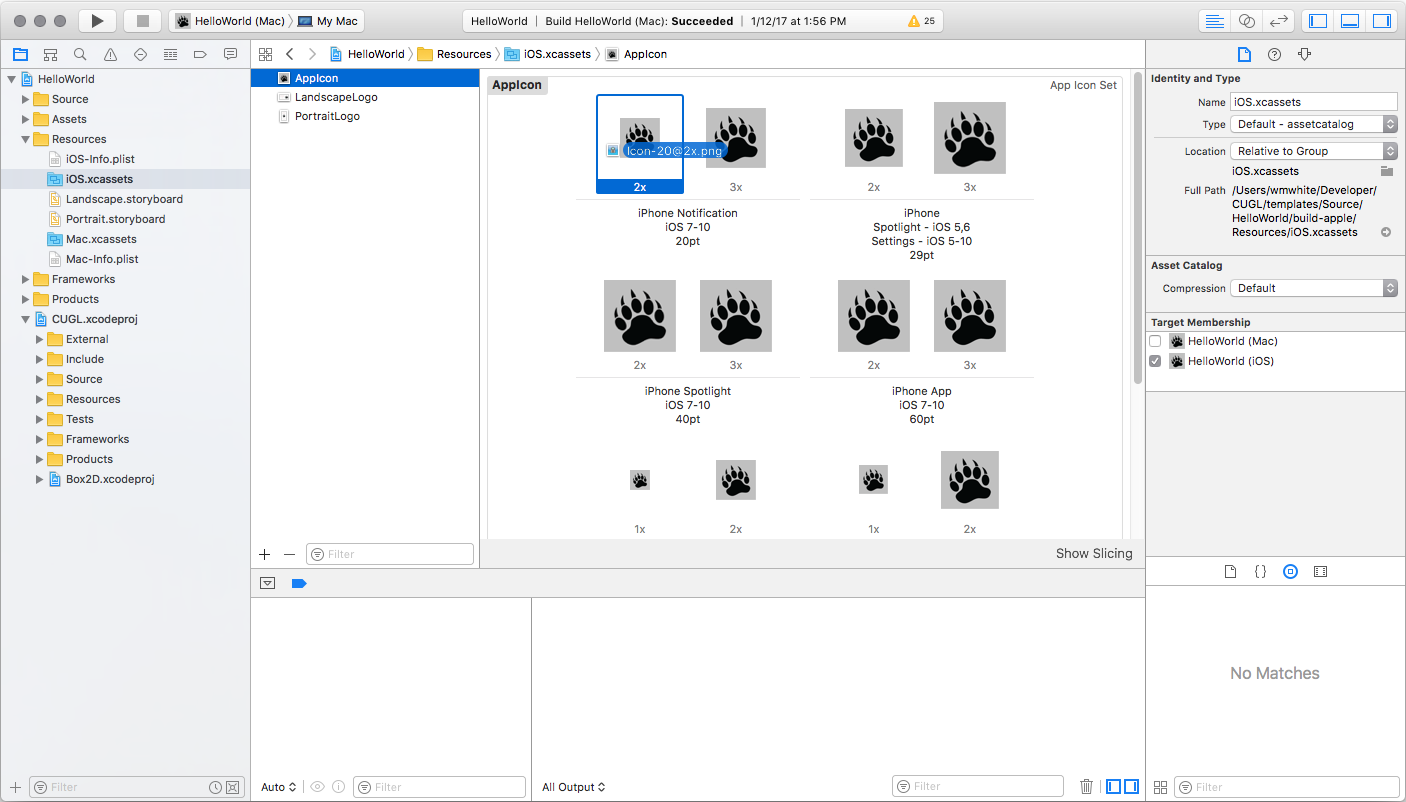Open the Type dropdown for asset catalog
The height and width of the screenshot is (802, 1406).
coord(1315,124)
